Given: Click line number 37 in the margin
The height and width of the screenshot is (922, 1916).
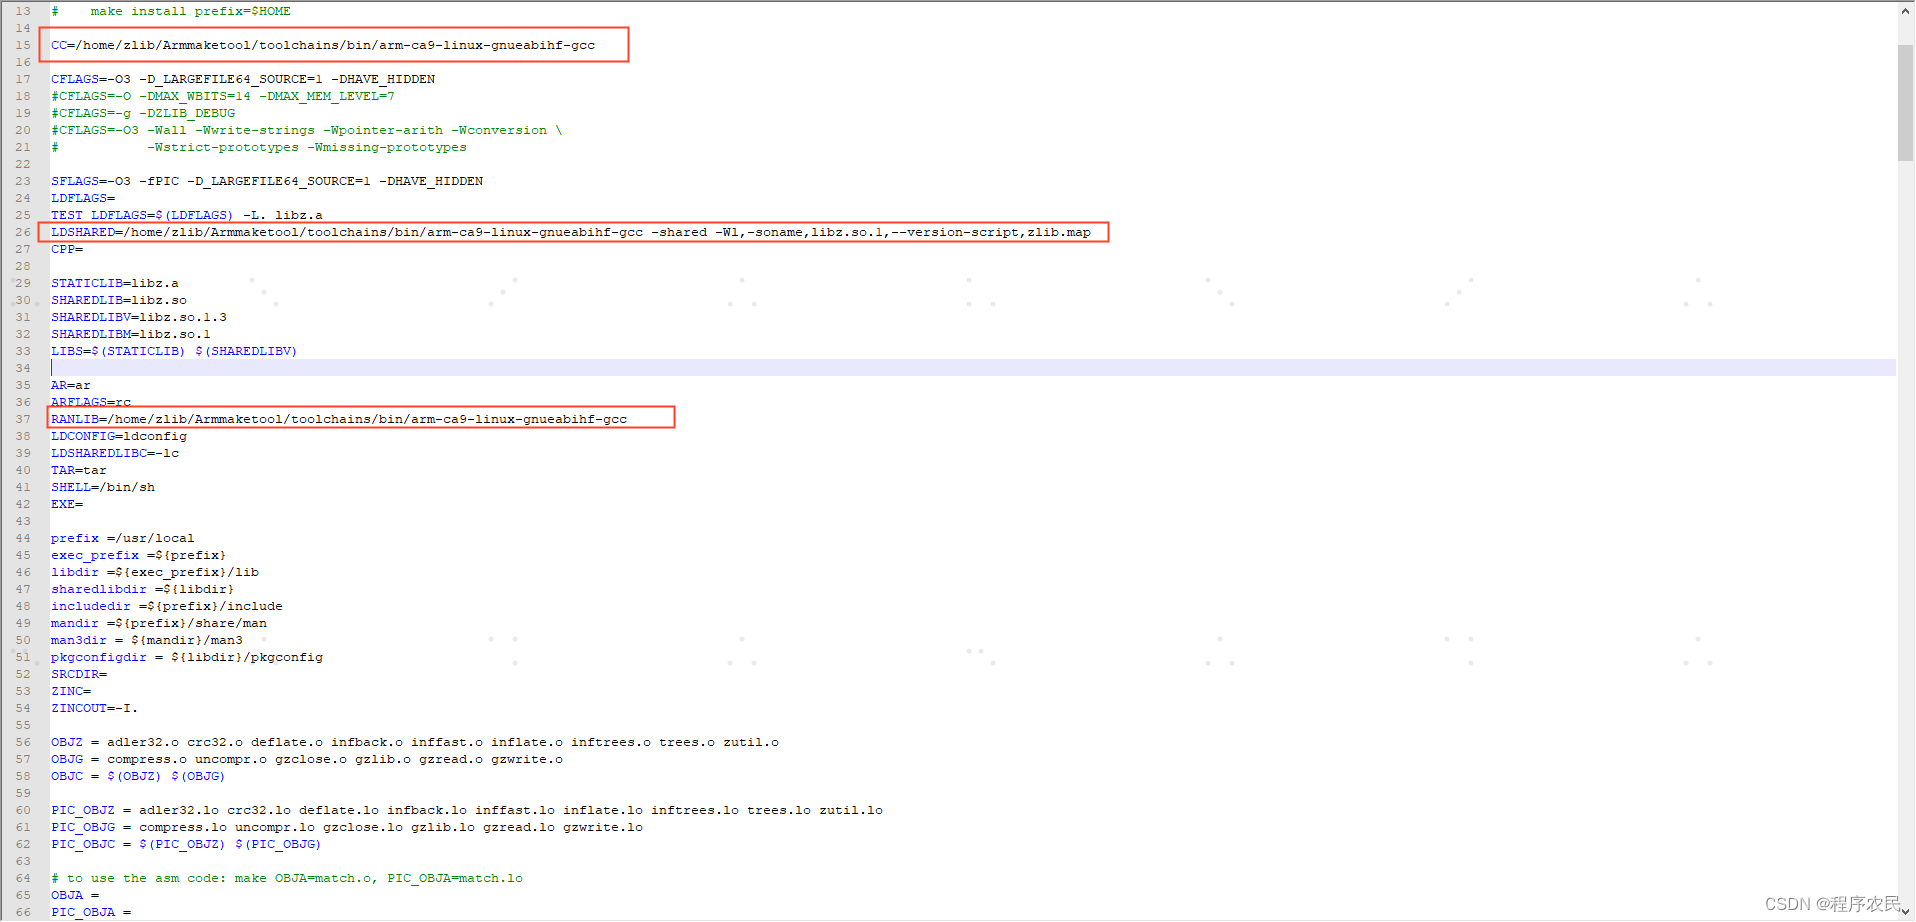Looking at the screenshot, I should tap(23, 419).
